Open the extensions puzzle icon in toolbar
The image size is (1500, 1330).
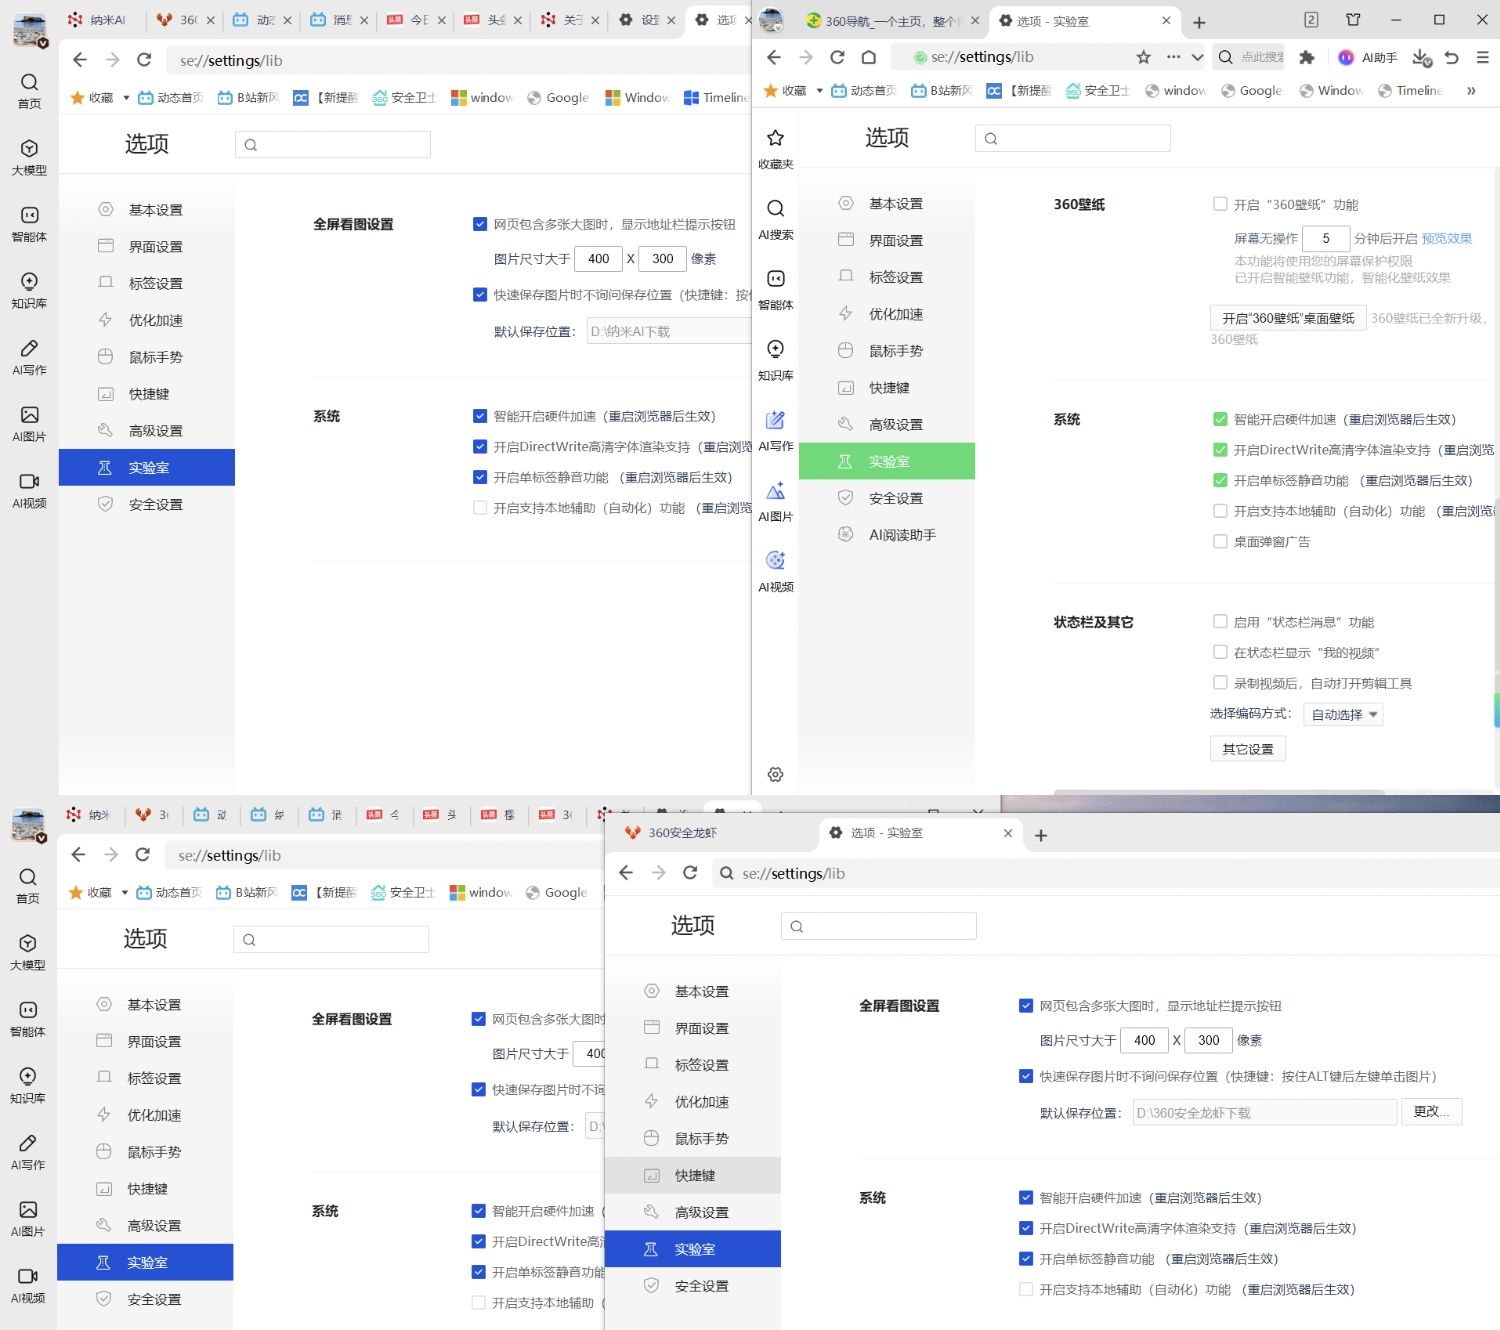1306,57
